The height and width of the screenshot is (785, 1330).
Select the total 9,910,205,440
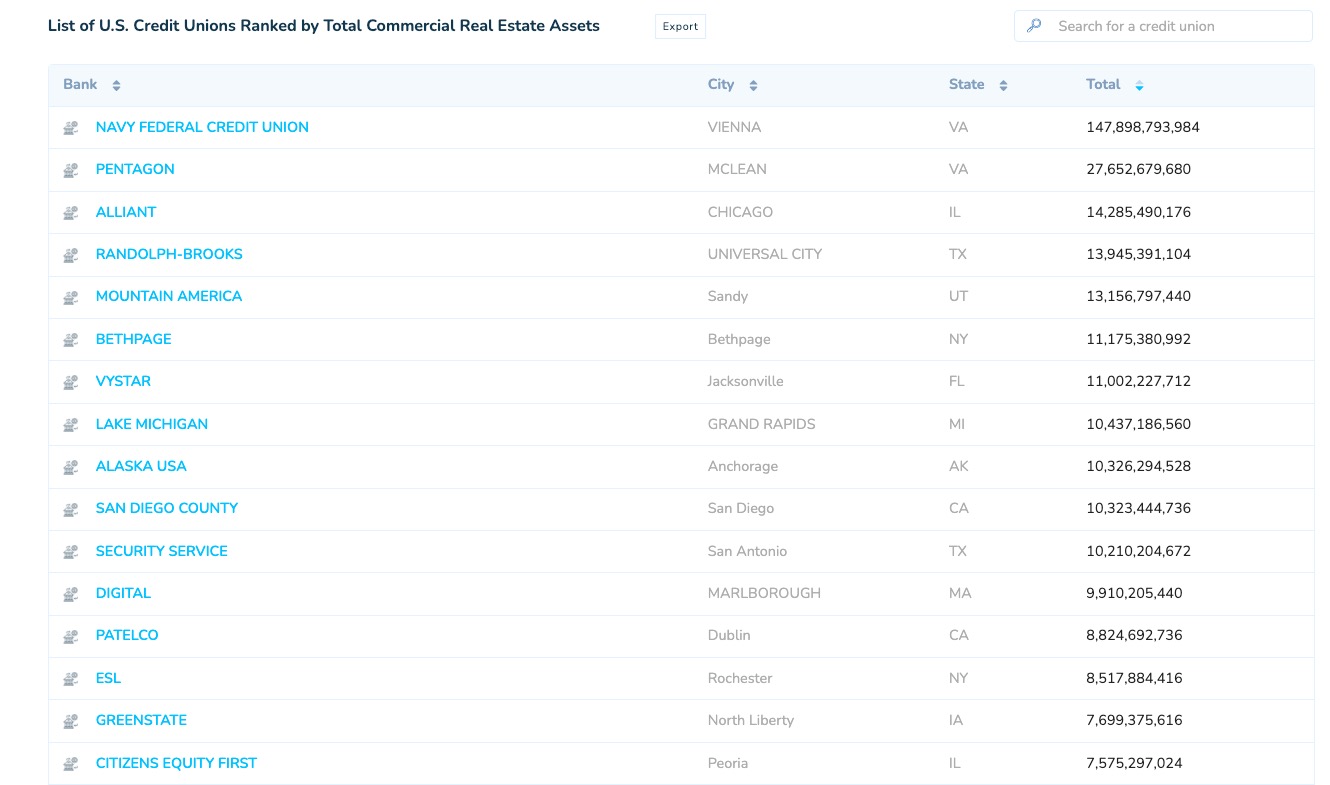click(1134, 593)
